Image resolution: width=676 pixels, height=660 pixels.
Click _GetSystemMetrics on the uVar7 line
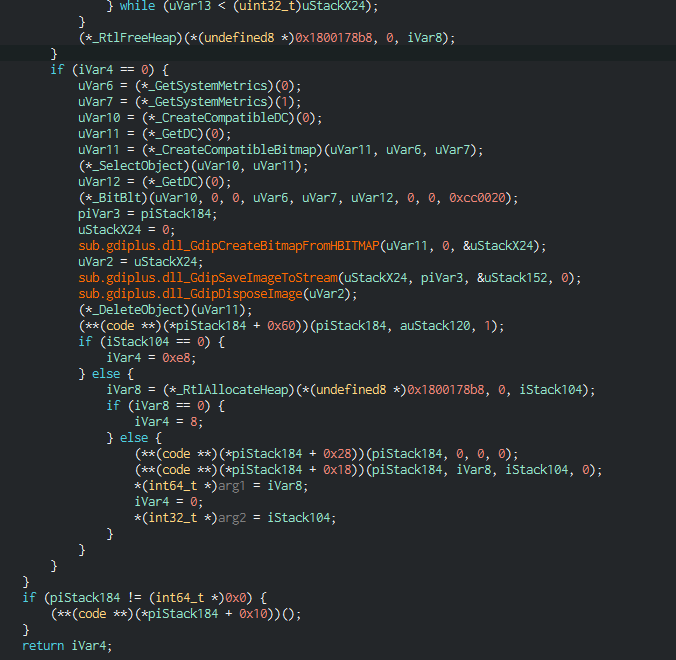pyautogui.click(x=208, y=102)
